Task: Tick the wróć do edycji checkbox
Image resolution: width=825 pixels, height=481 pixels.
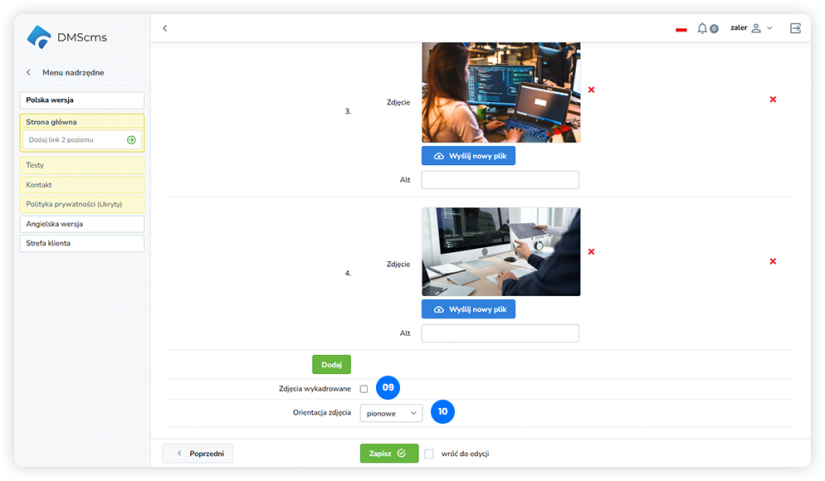Action: point(429,453)
